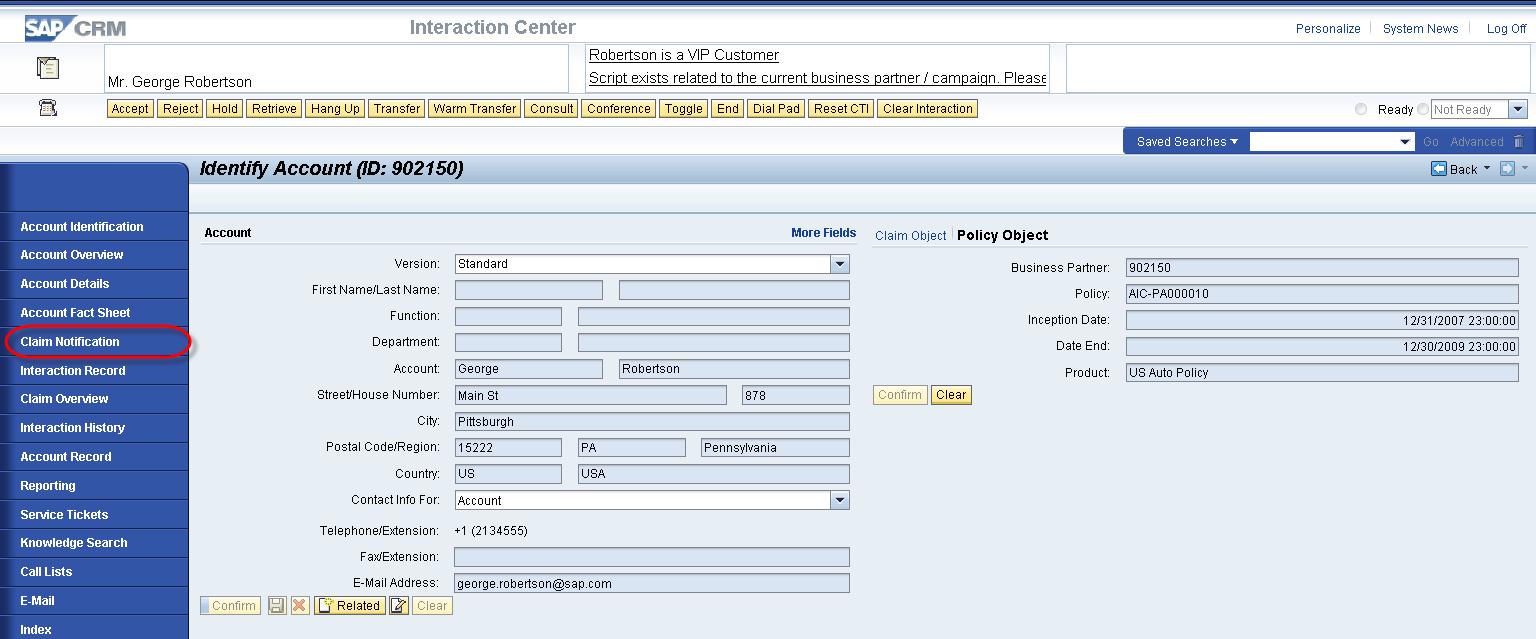Click the Consult button

[552, 109]
